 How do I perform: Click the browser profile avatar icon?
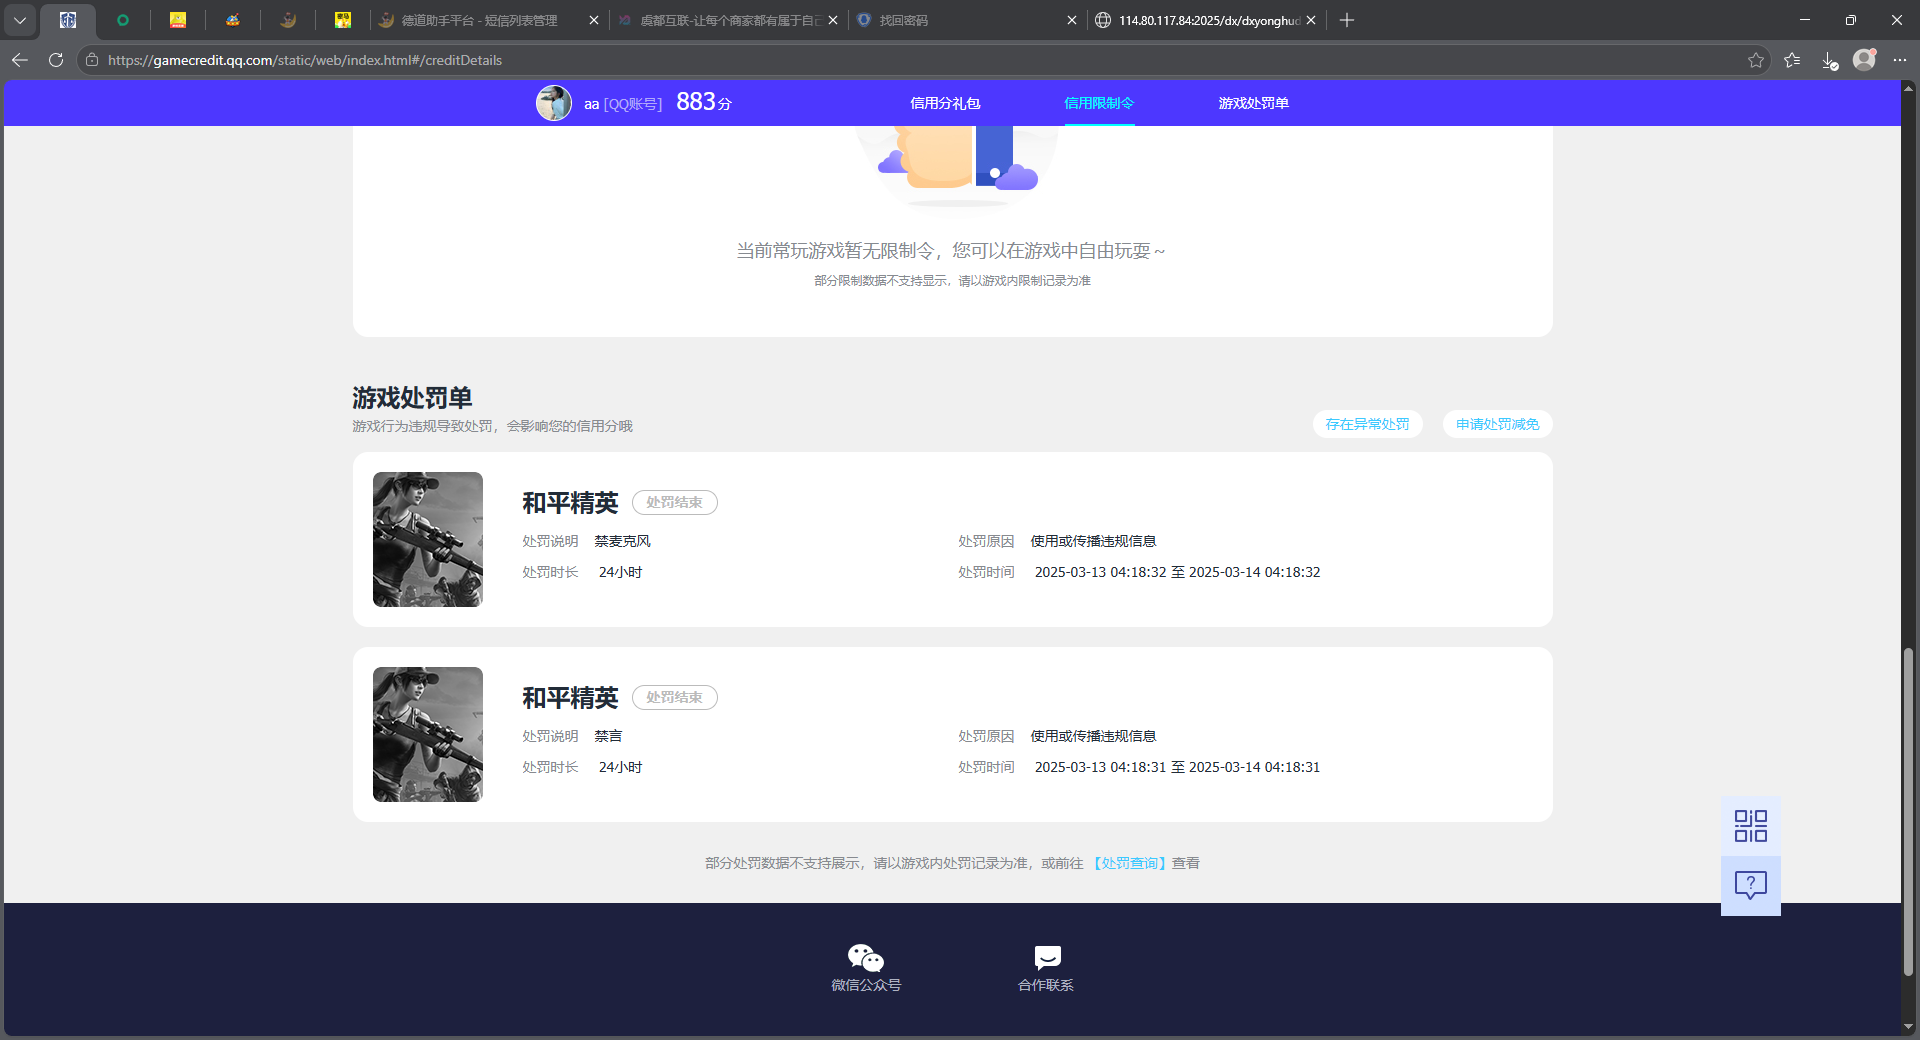coord(1864,60)
